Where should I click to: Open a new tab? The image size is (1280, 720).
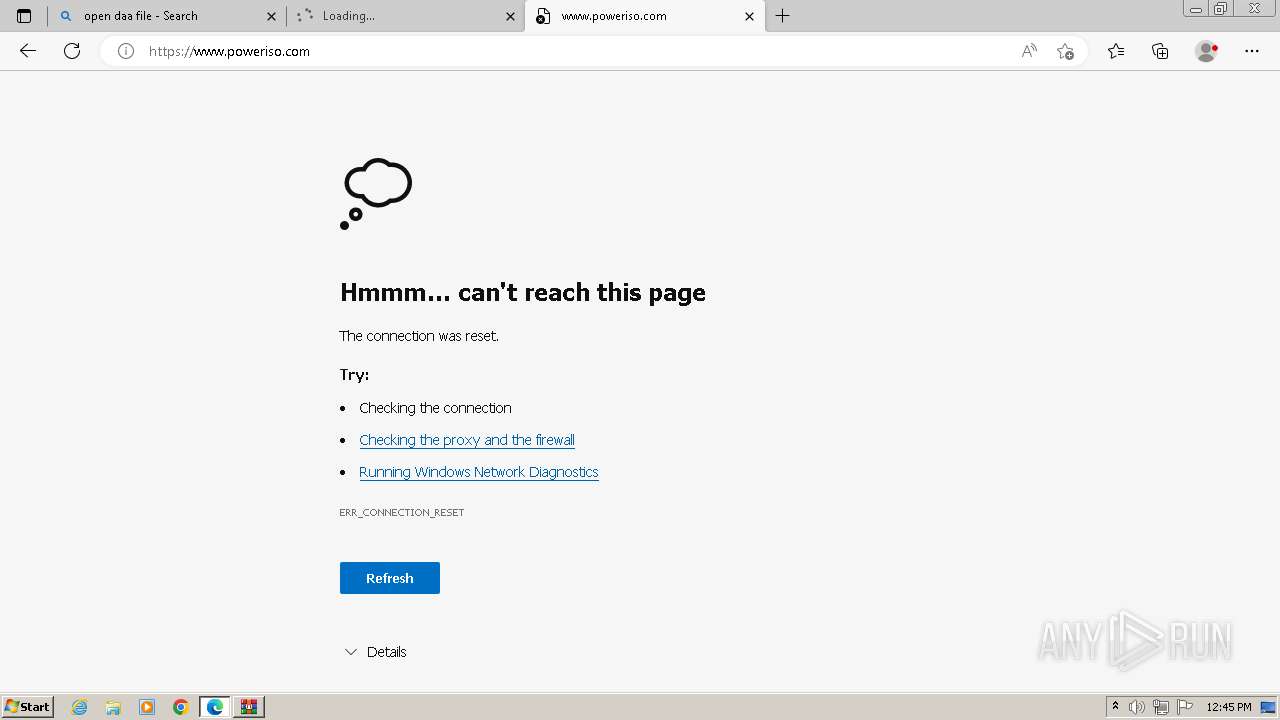(x=783, y=16)
